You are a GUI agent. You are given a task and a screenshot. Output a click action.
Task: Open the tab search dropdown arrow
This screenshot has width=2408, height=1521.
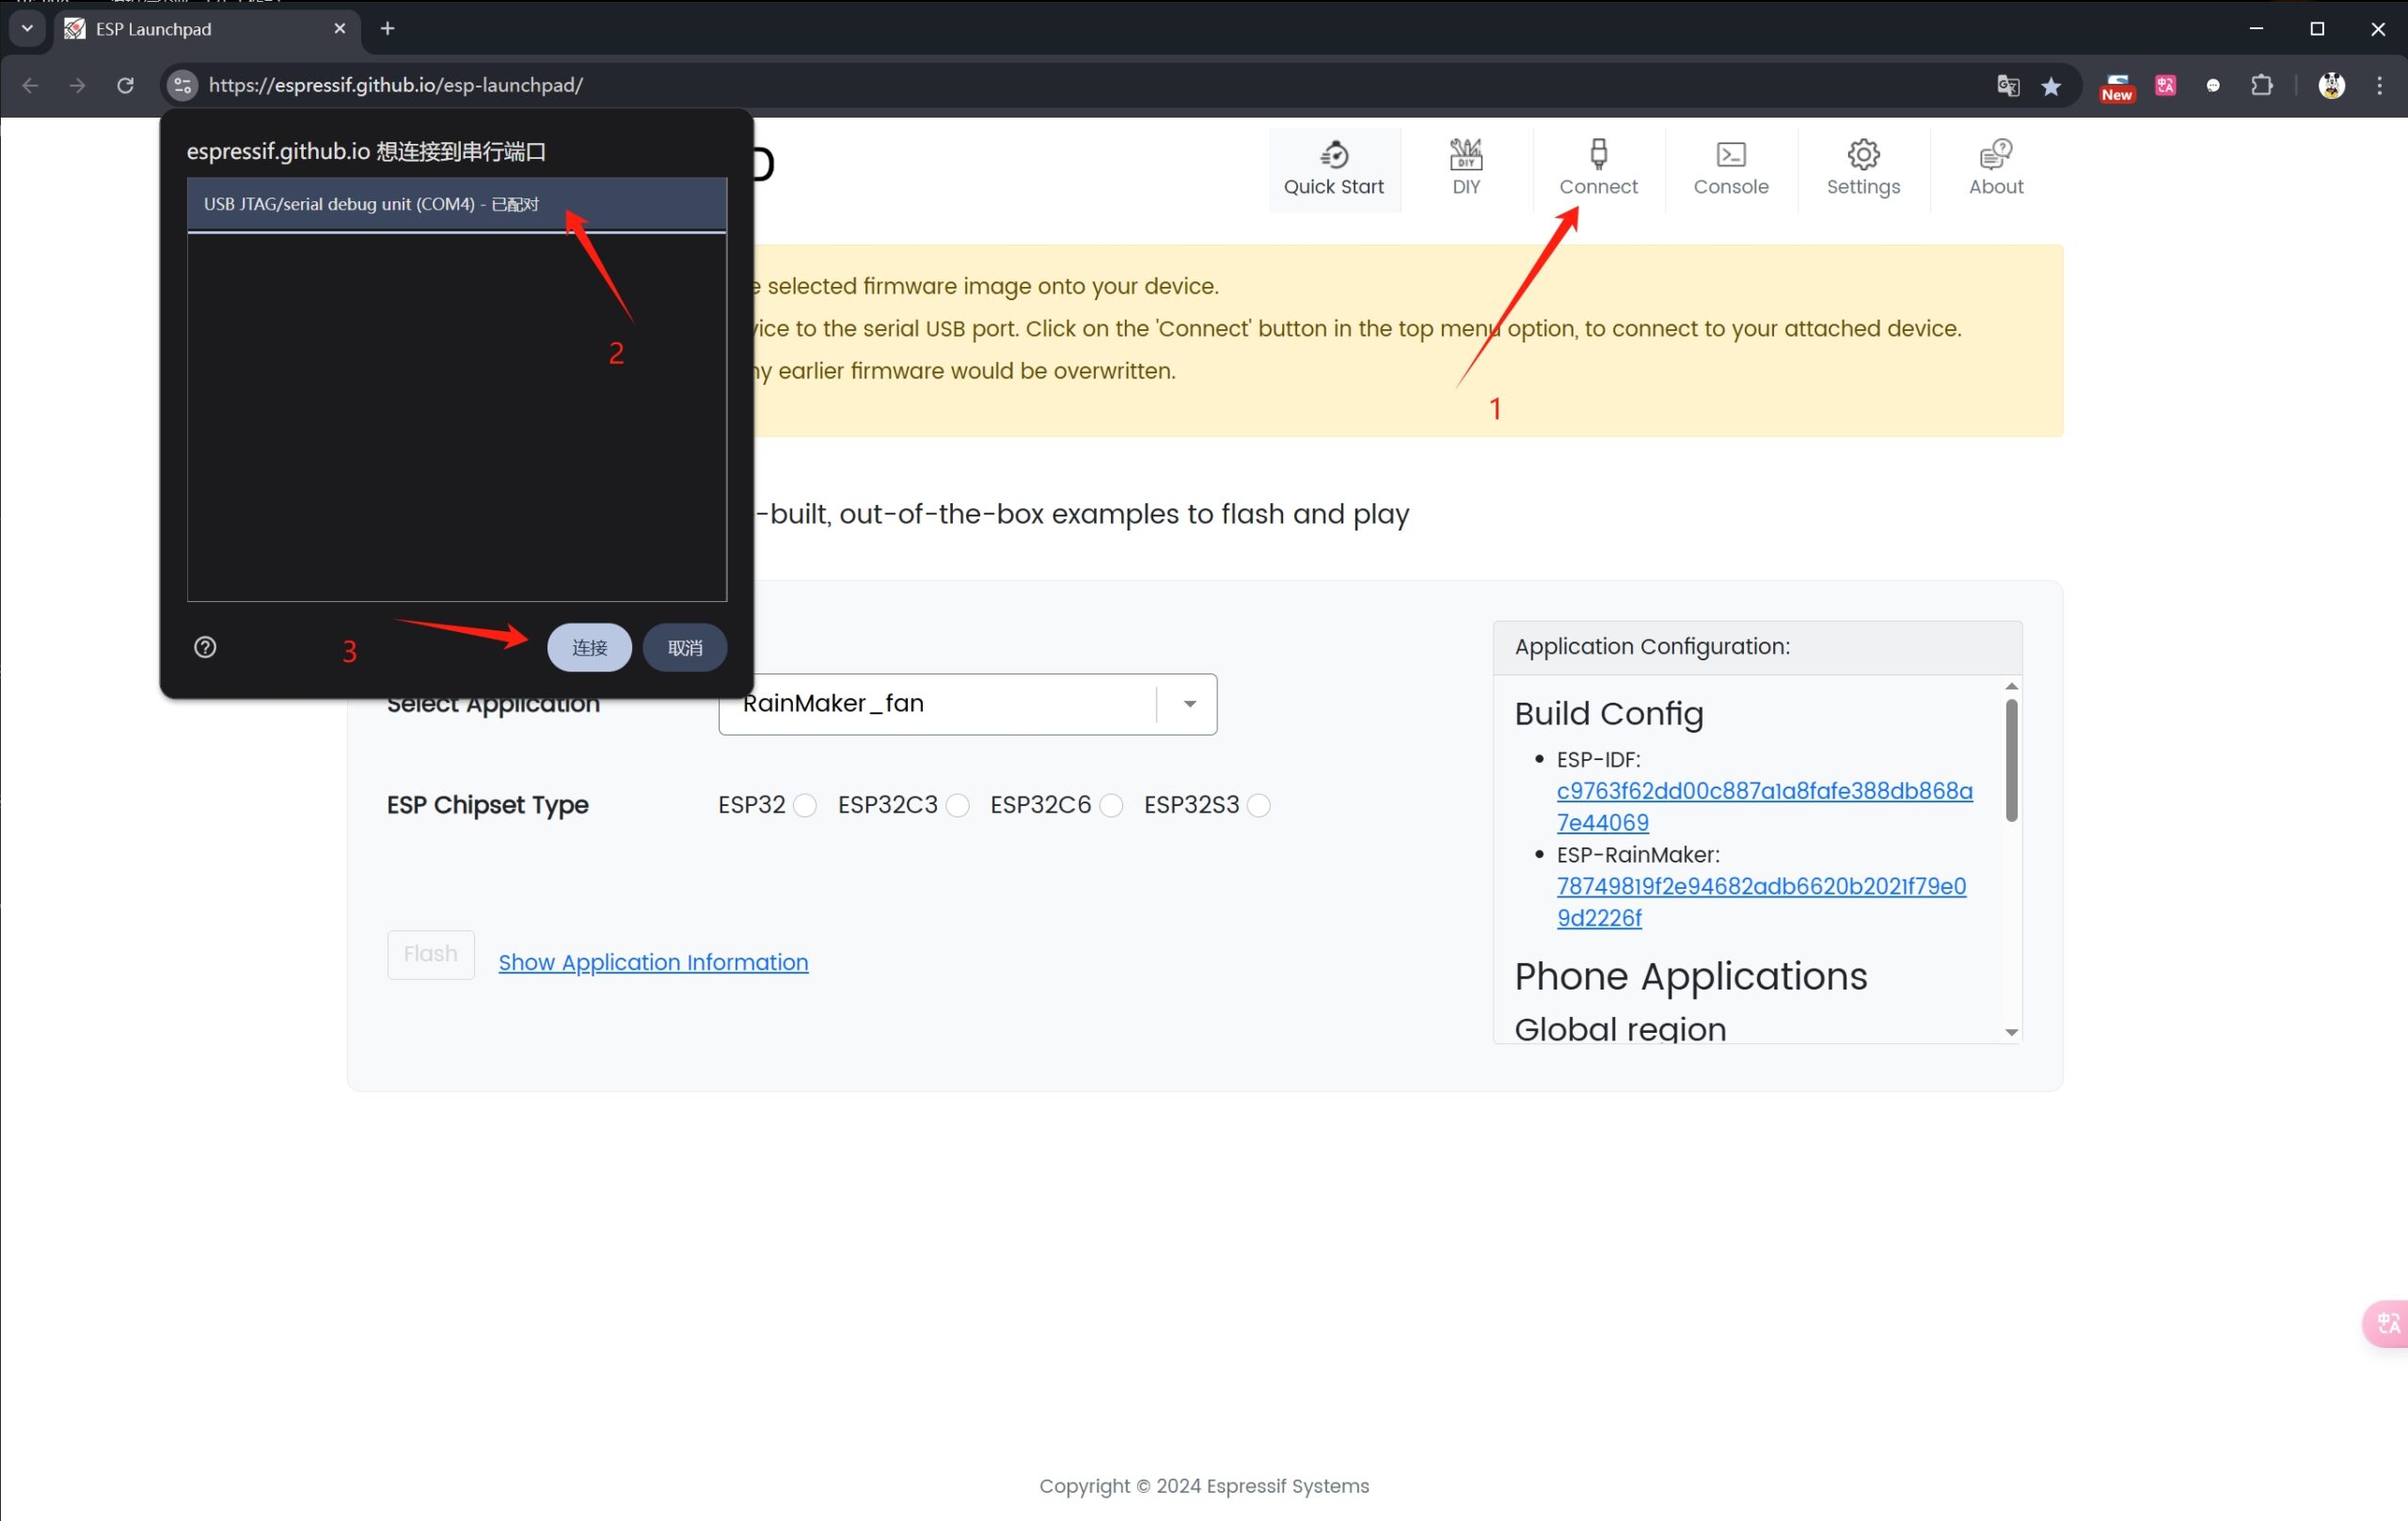click(28, 29)
